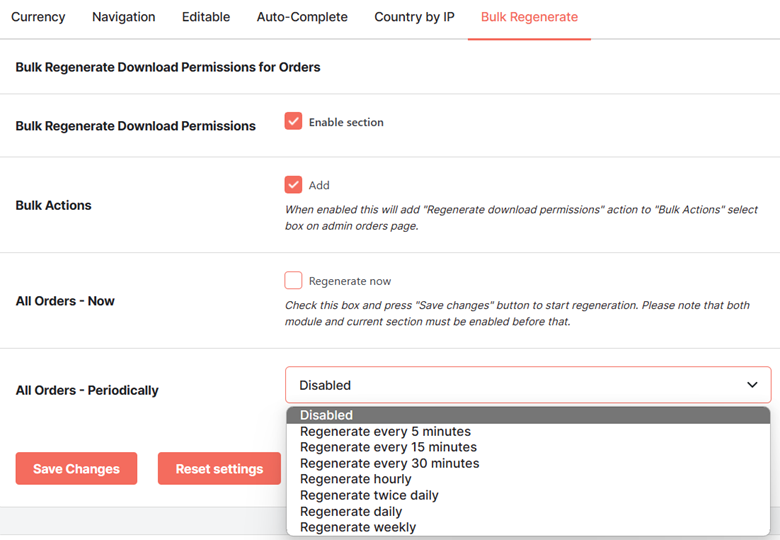Go to the Editable tab
The image size is (780, 540).
tap(206, 17)
